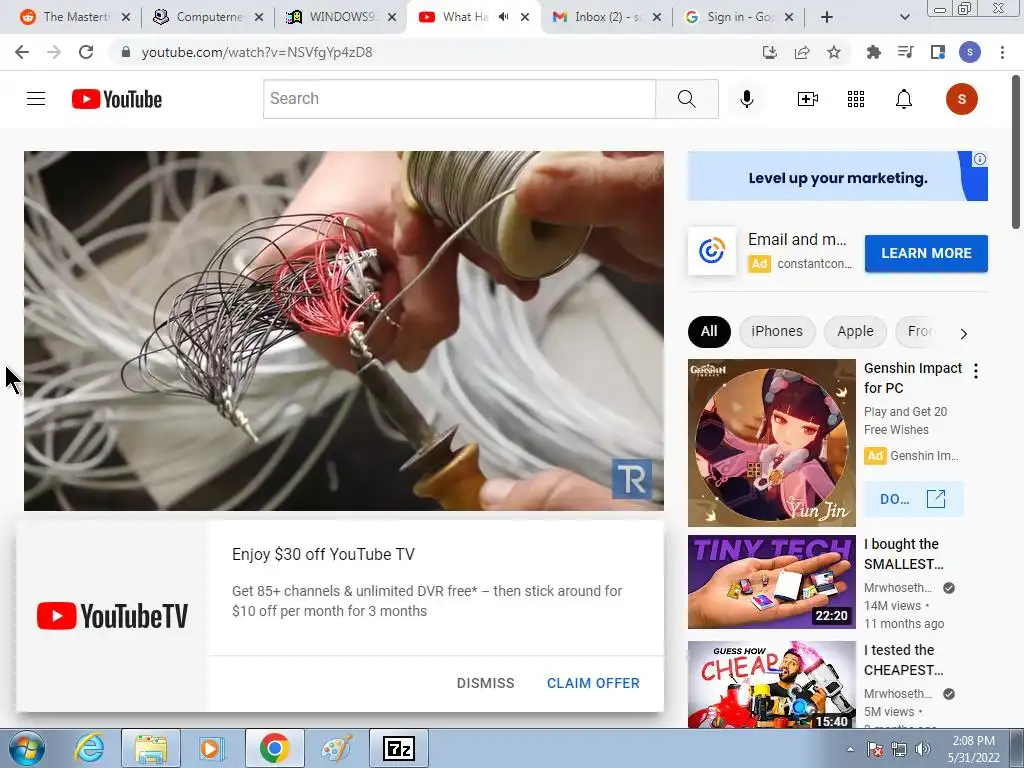Click the browser forward arrow

pyautogui.click(x=54, y=52)
